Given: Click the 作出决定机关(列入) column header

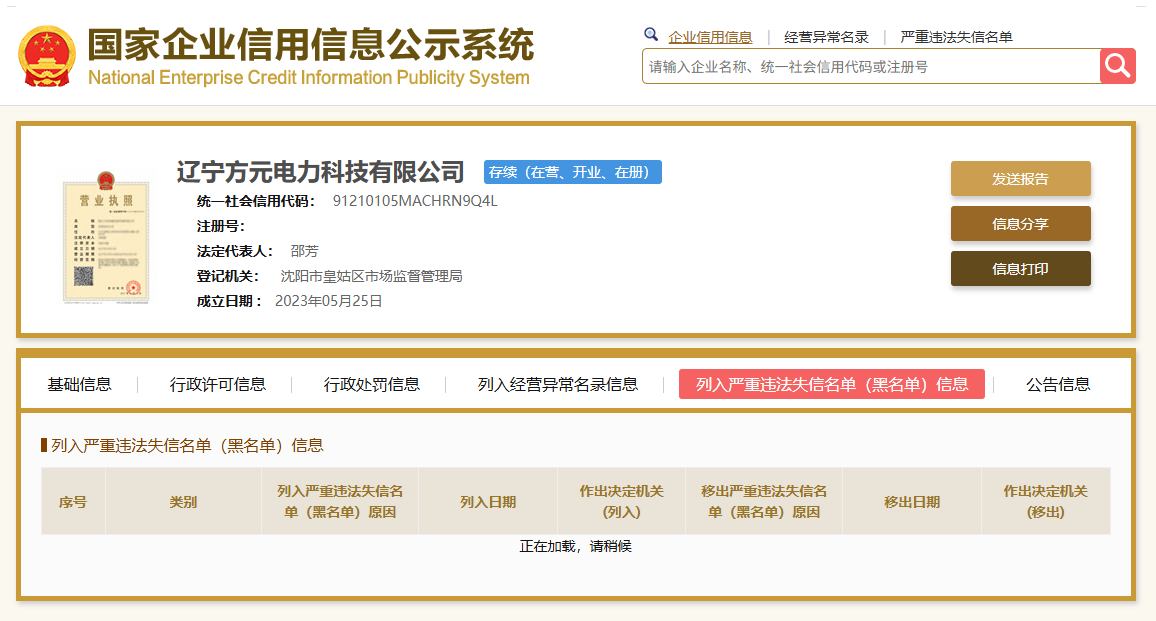Looking at the screenshot, I should click(621, 502).
